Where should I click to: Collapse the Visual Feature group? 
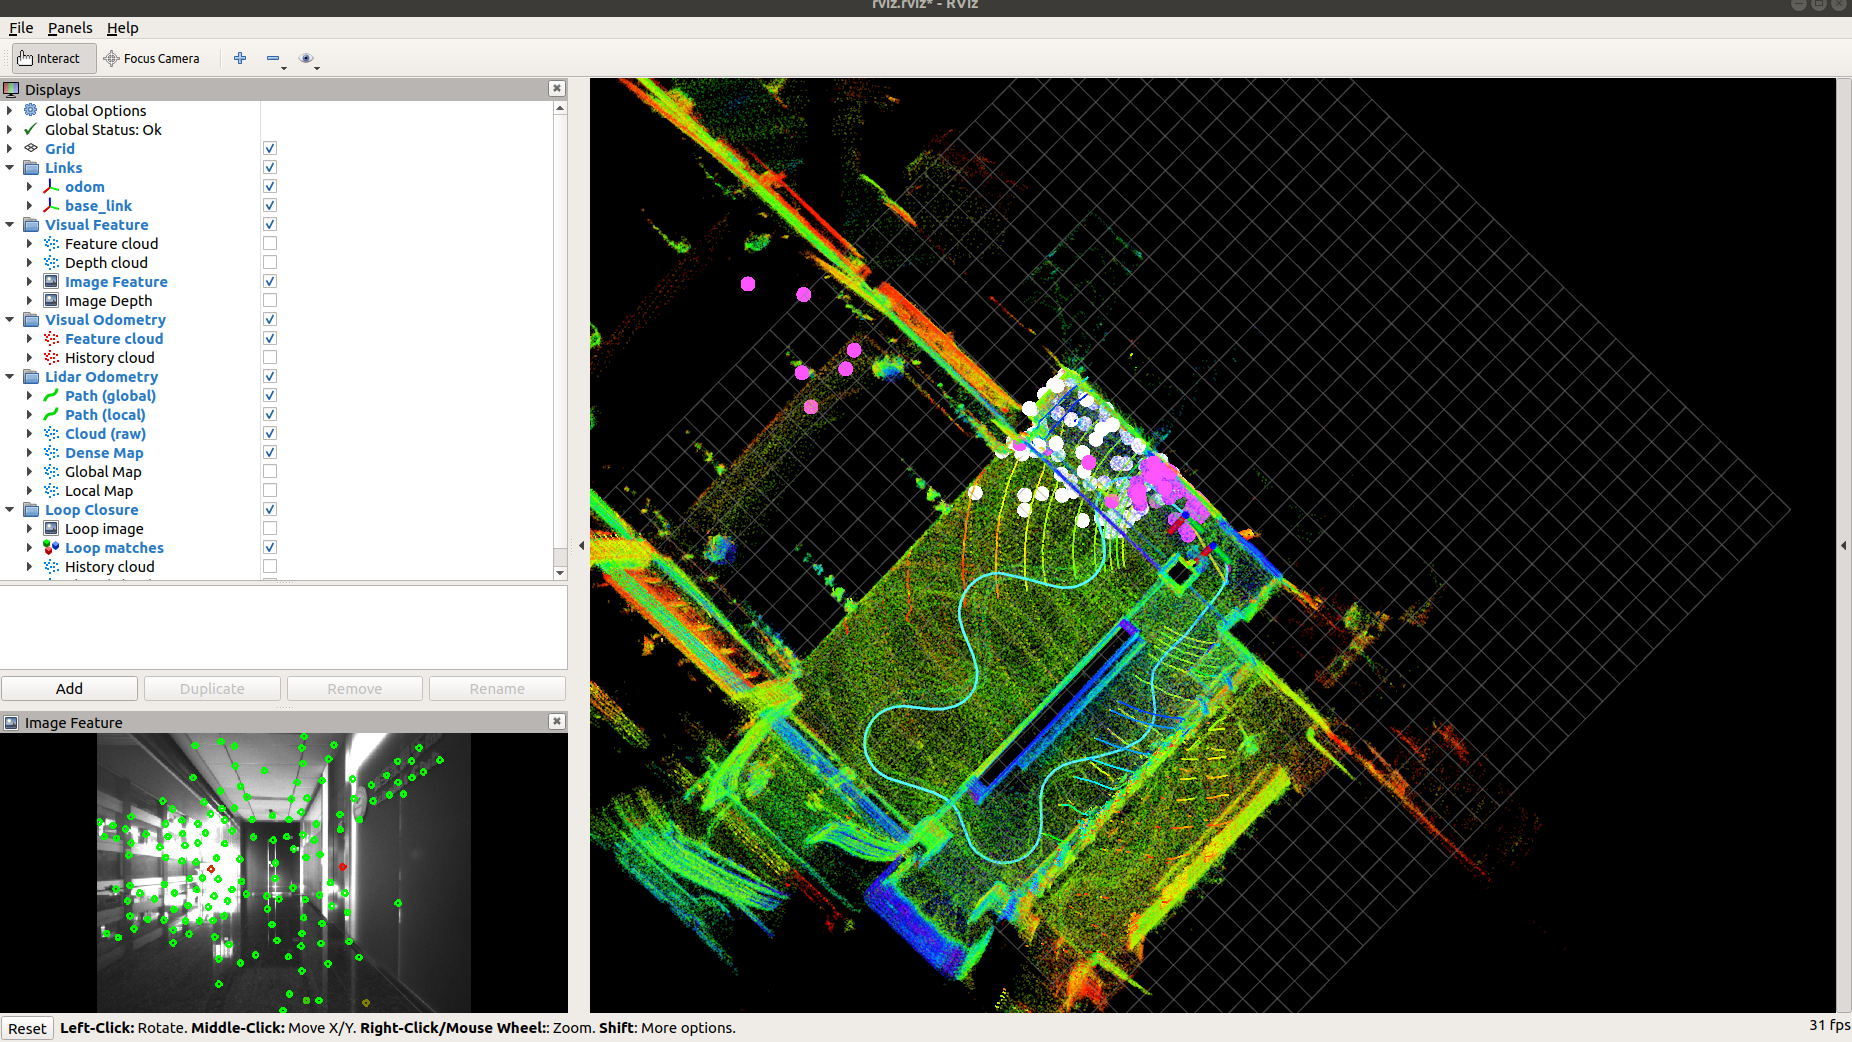click(x=10, y=224)
